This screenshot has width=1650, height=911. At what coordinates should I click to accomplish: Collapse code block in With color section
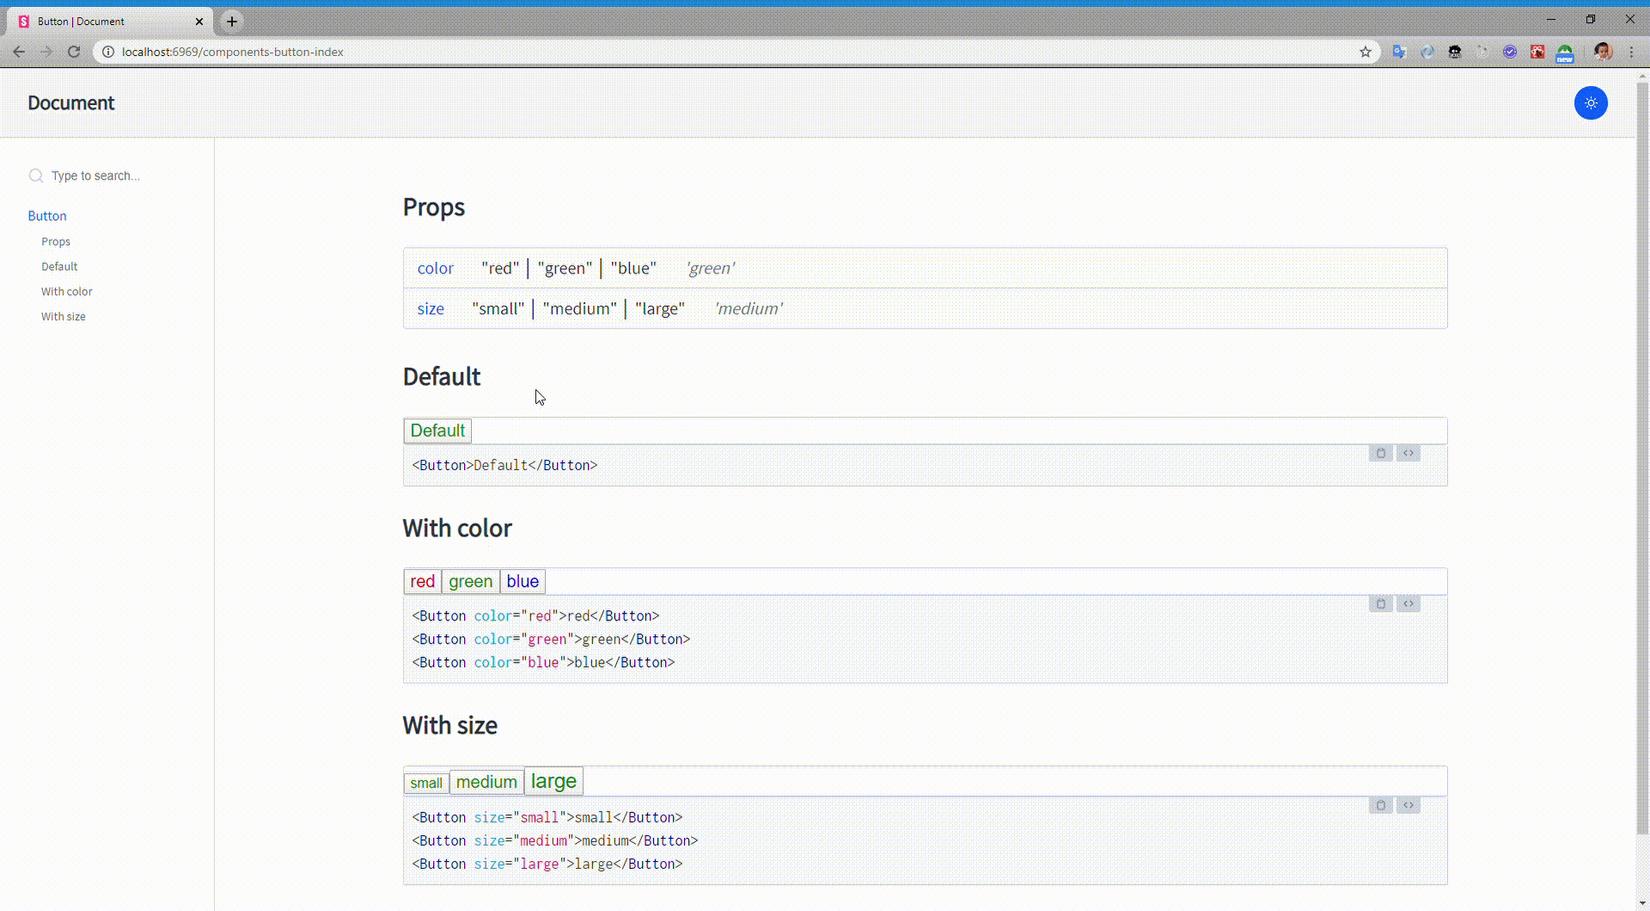[1408, 604]
